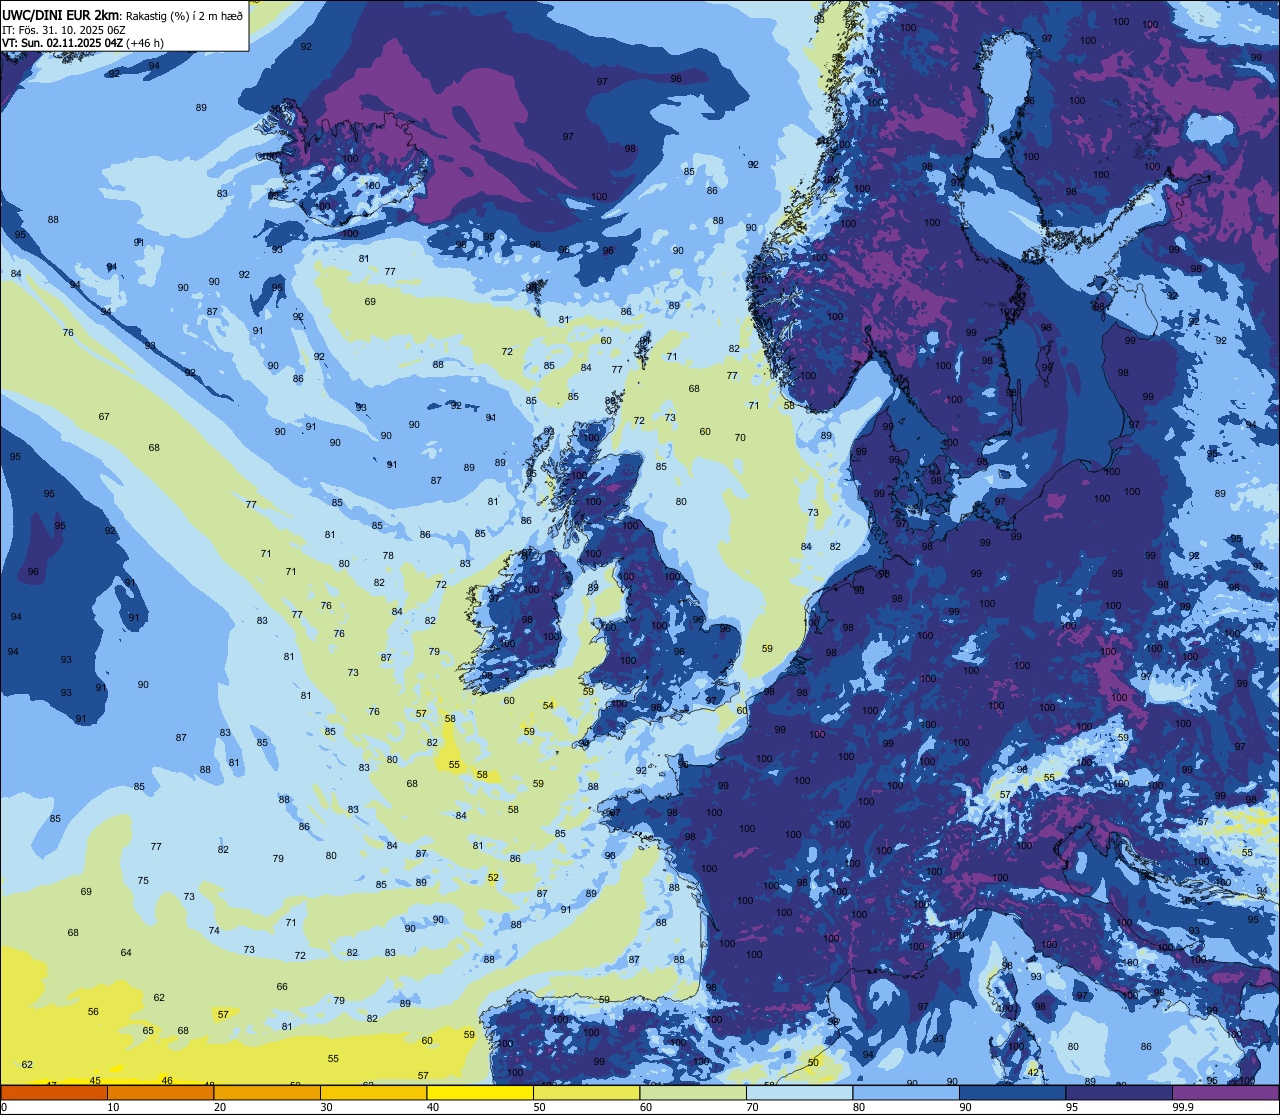Click the legend tick label 95
The width and height of the screenshot is (1280, 1115).
coord(1072,1107)
